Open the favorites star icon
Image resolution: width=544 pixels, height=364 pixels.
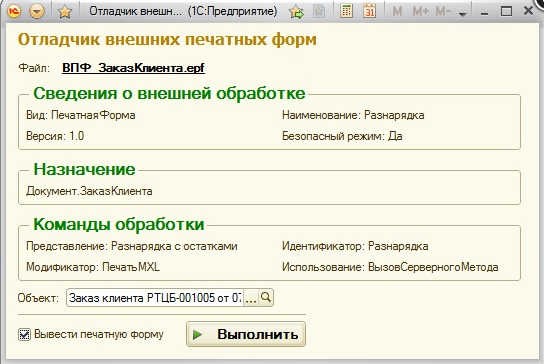pyautogui.click(x=65, y=12)
